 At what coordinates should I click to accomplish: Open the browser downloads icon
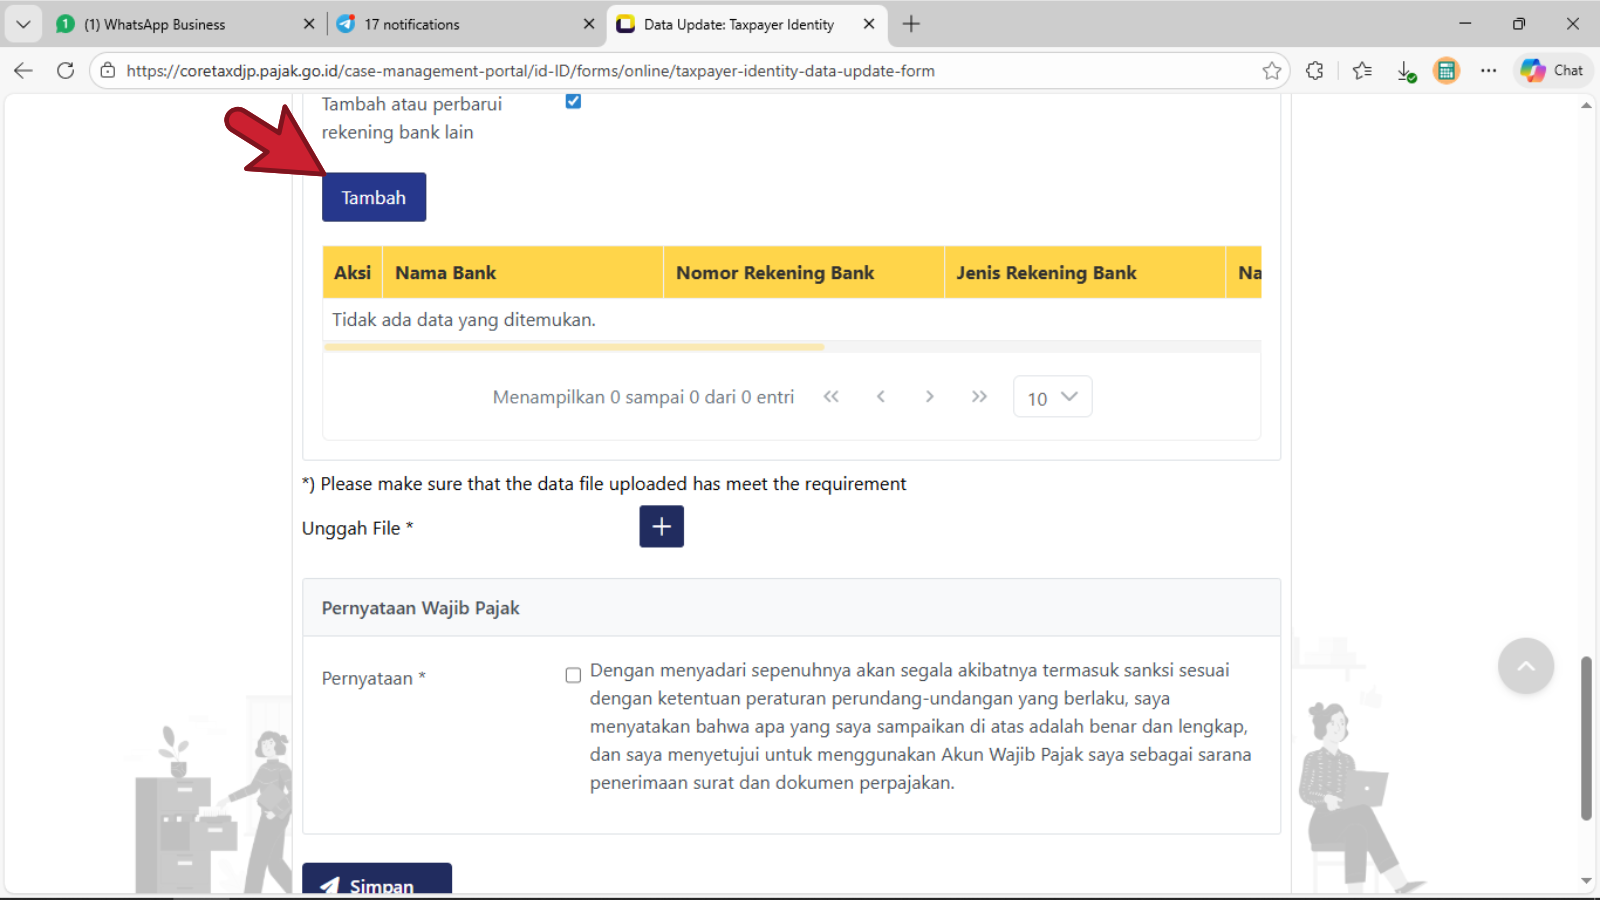[x=1406, y=71]
